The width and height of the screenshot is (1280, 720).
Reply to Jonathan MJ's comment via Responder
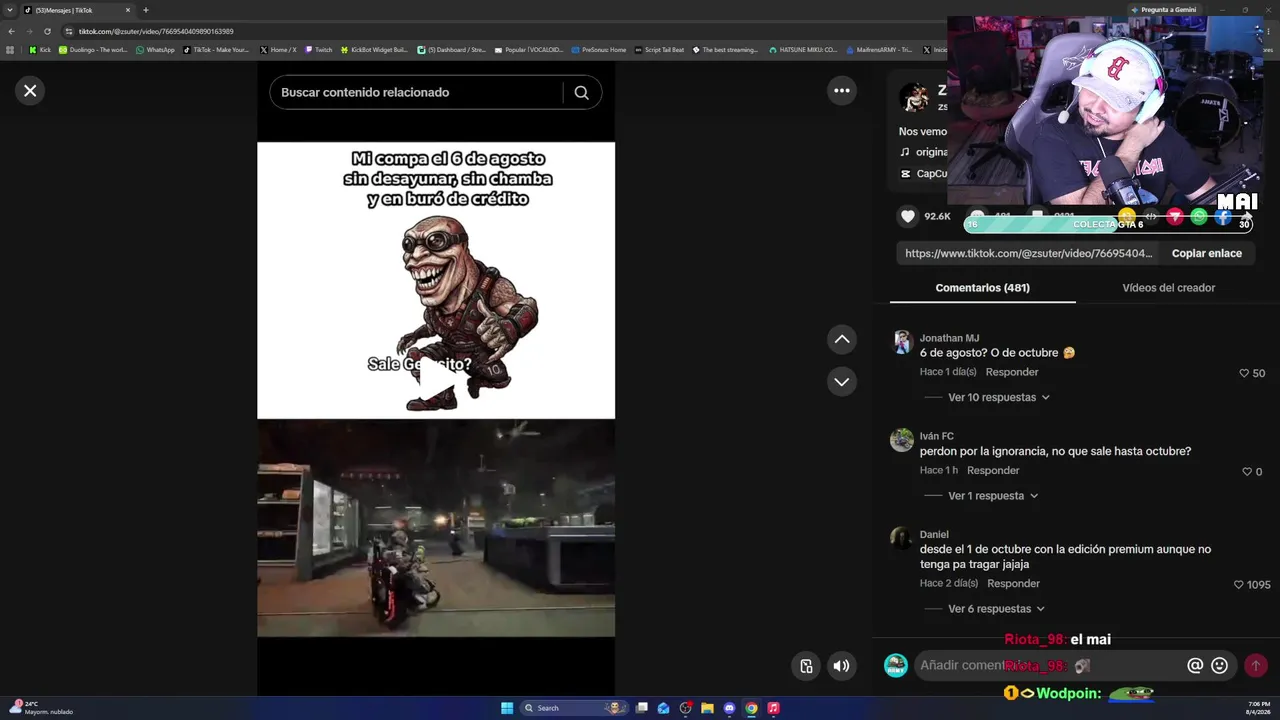(1012, 372)
